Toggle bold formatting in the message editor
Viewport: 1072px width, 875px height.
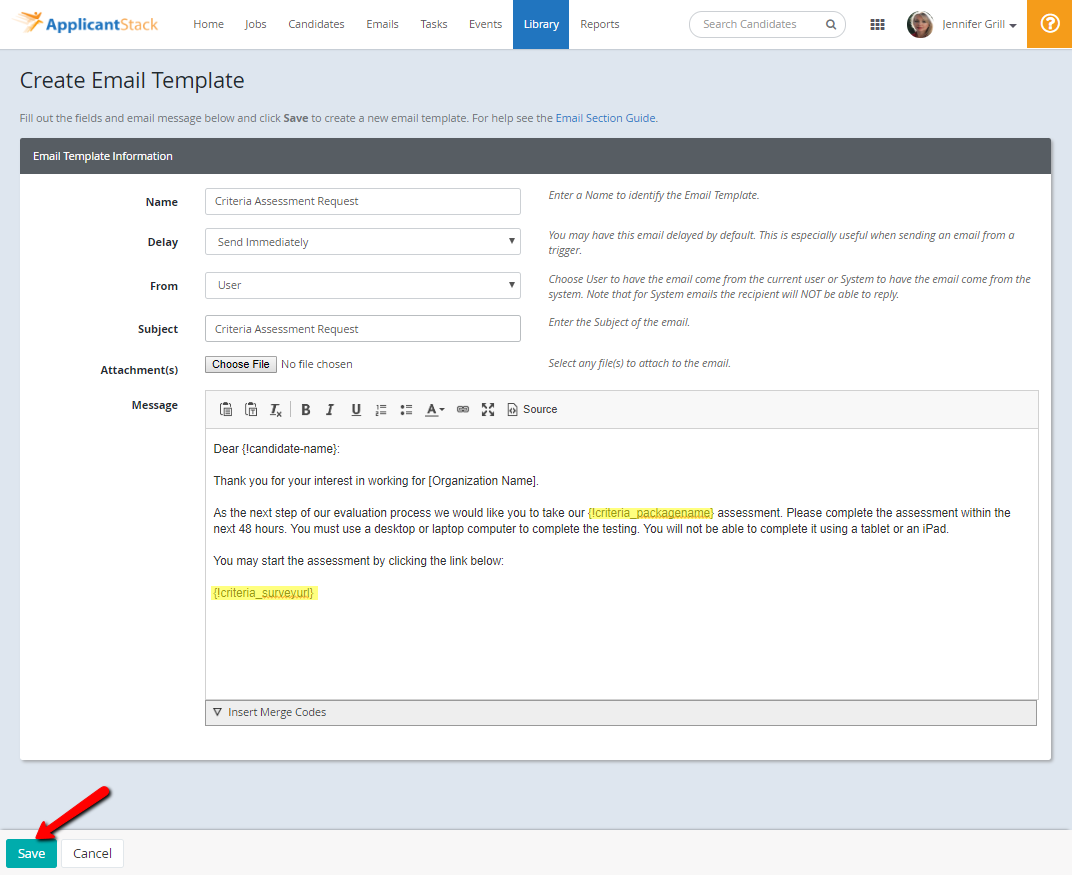coord(305,409)
